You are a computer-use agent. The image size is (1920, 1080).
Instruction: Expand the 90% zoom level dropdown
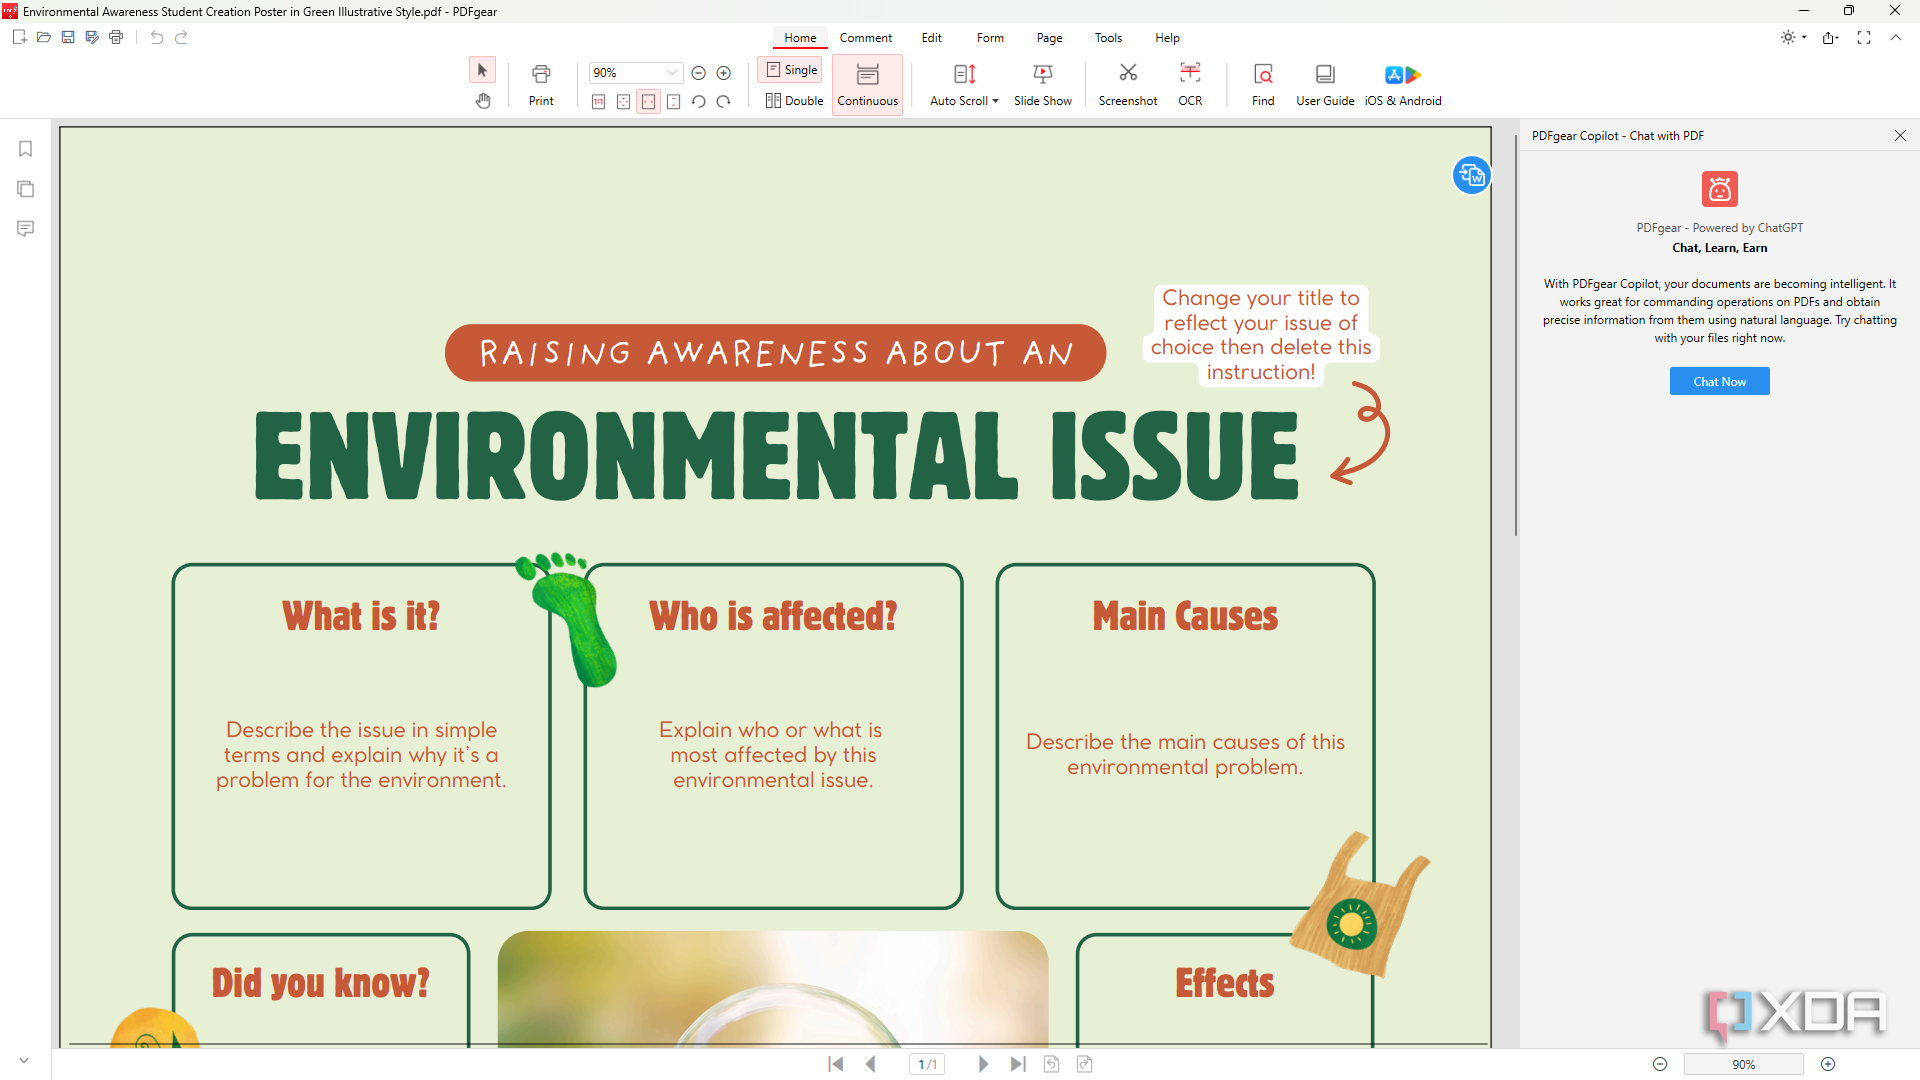pyautogui.click(x=672, y=73)
